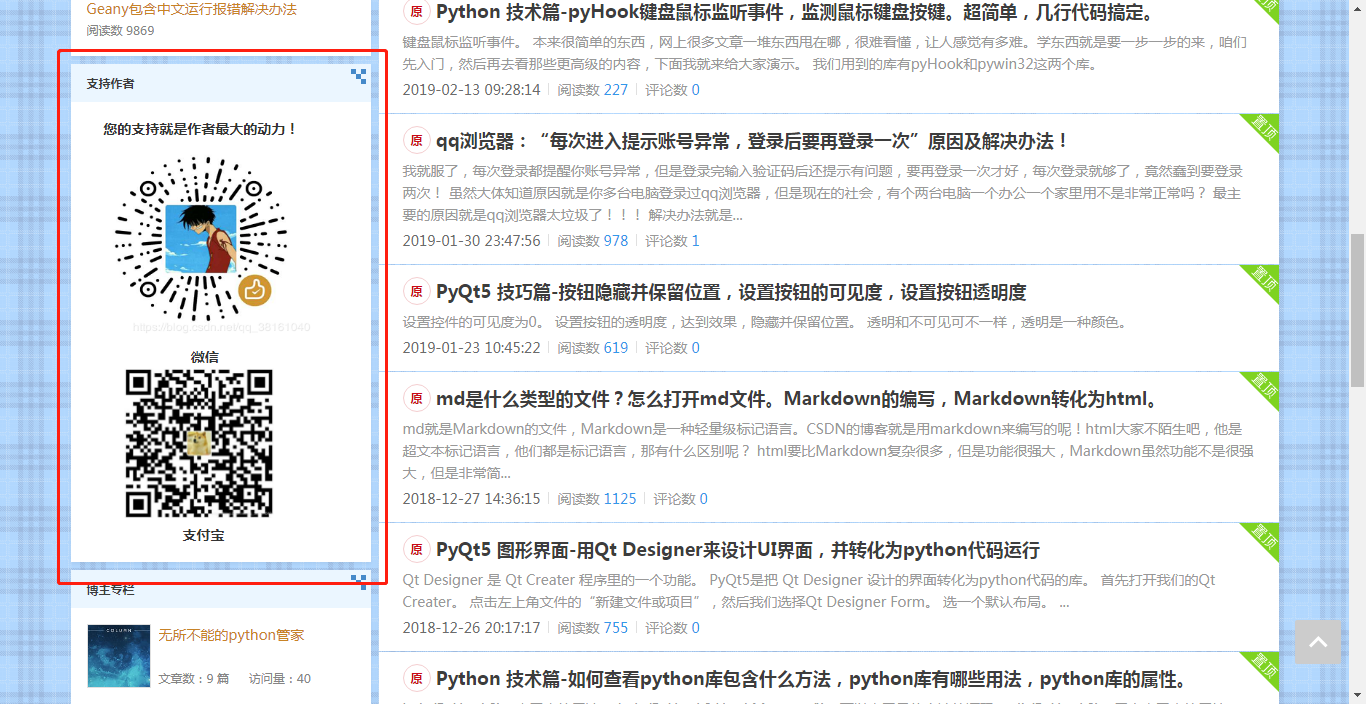The height and width of the screenshot is (704, 1366).
Task: Open the md是什么类型的文件 article
Action: click(x=797, y=399)
